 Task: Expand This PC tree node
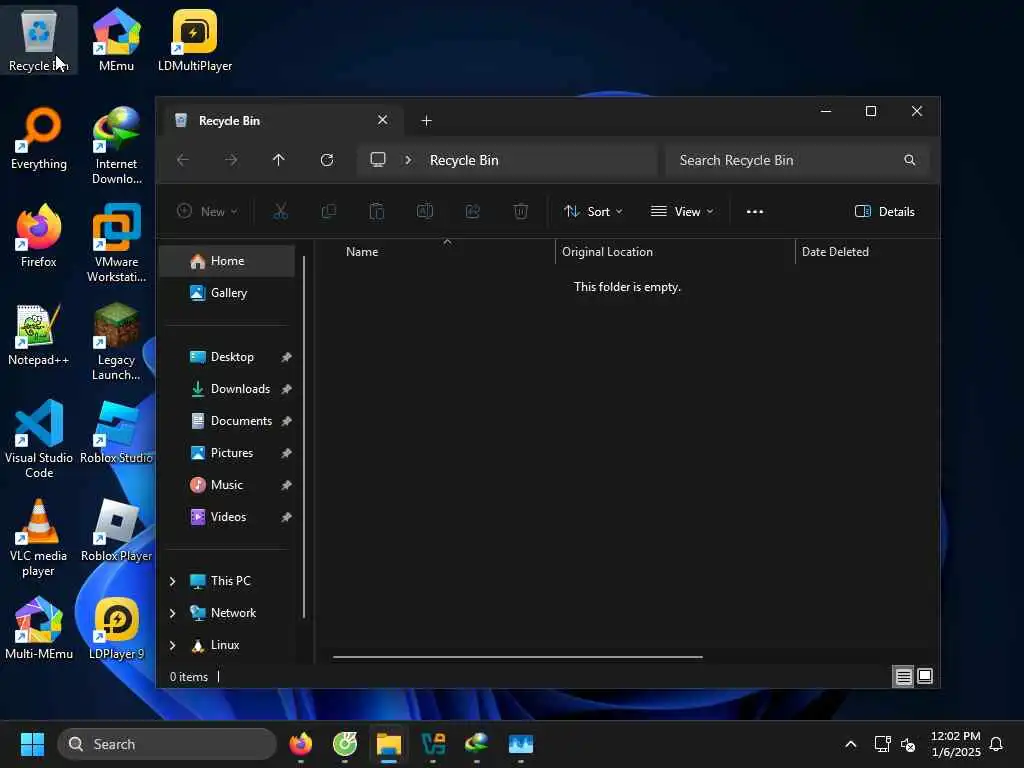[x=172, y=581]
